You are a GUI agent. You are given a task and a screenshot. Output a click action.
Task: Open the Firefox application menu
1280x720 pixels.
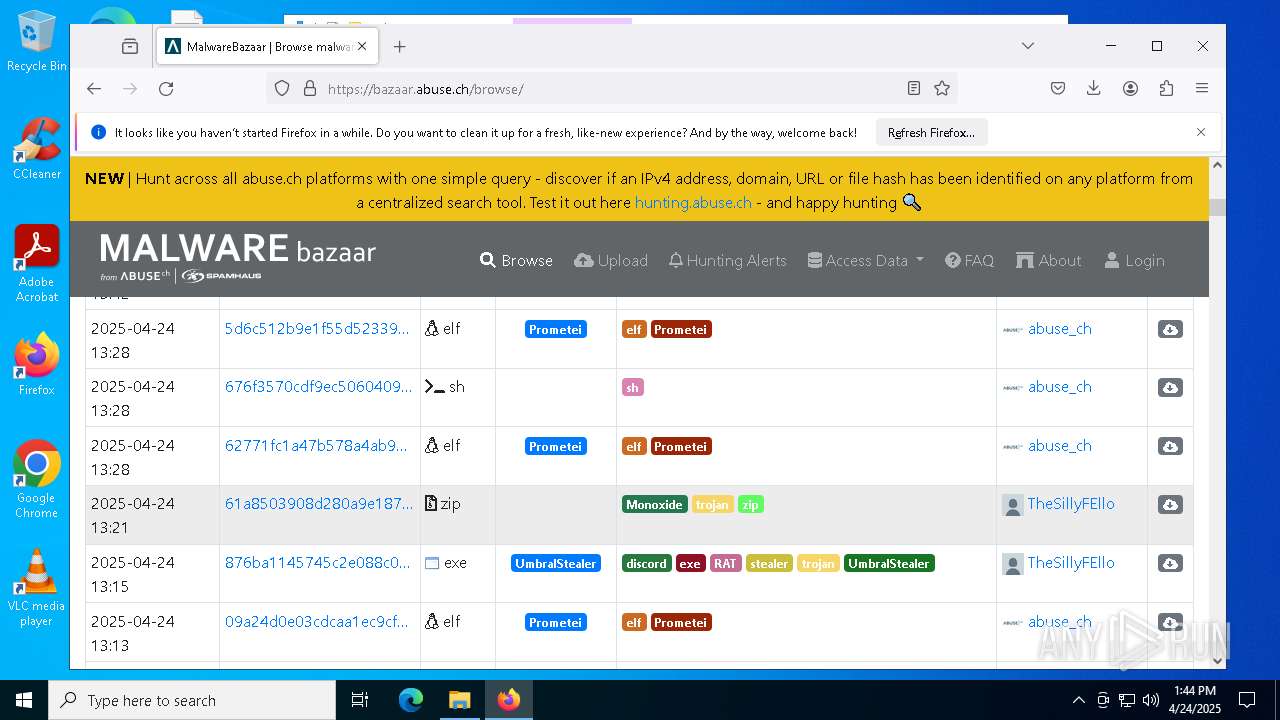pos(1202,88)
